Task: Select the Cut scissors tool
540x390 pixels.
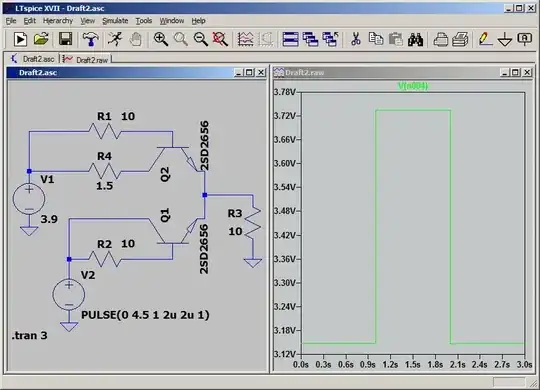Action: pyautogui.click(x=356, y=39)
